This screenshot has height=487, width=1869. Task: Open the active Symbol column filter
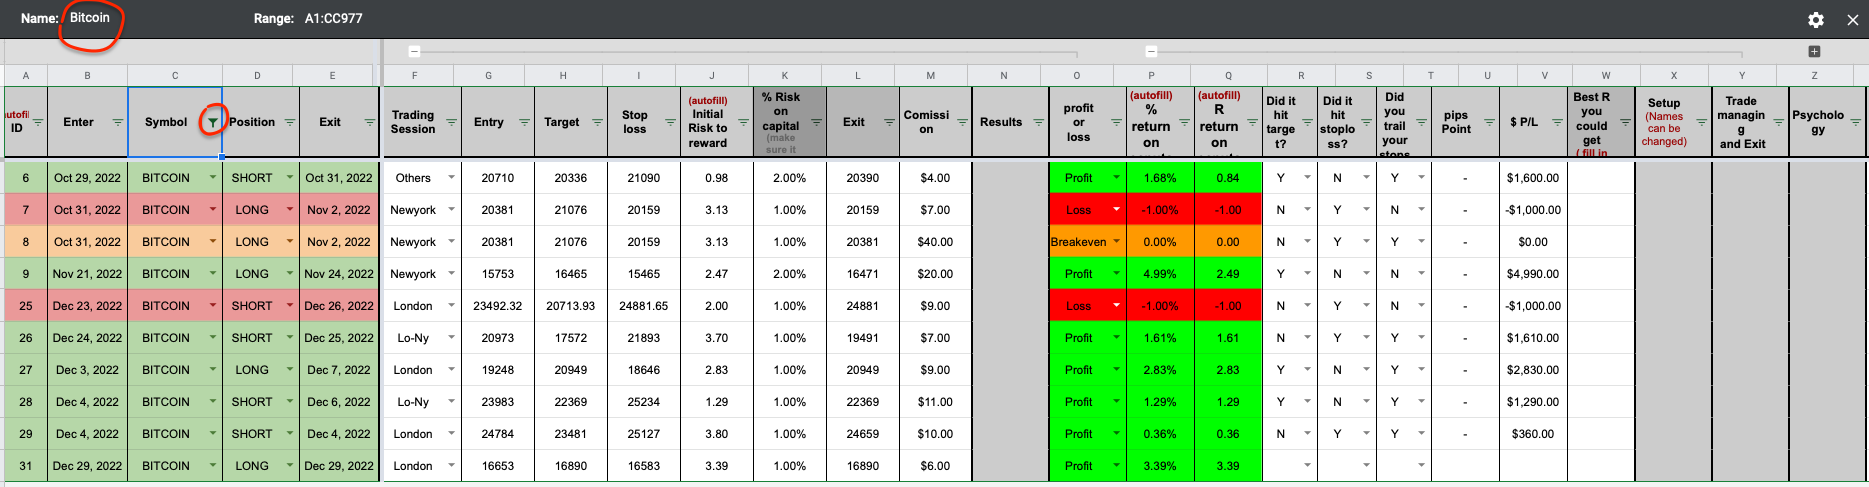coord(212,122)
